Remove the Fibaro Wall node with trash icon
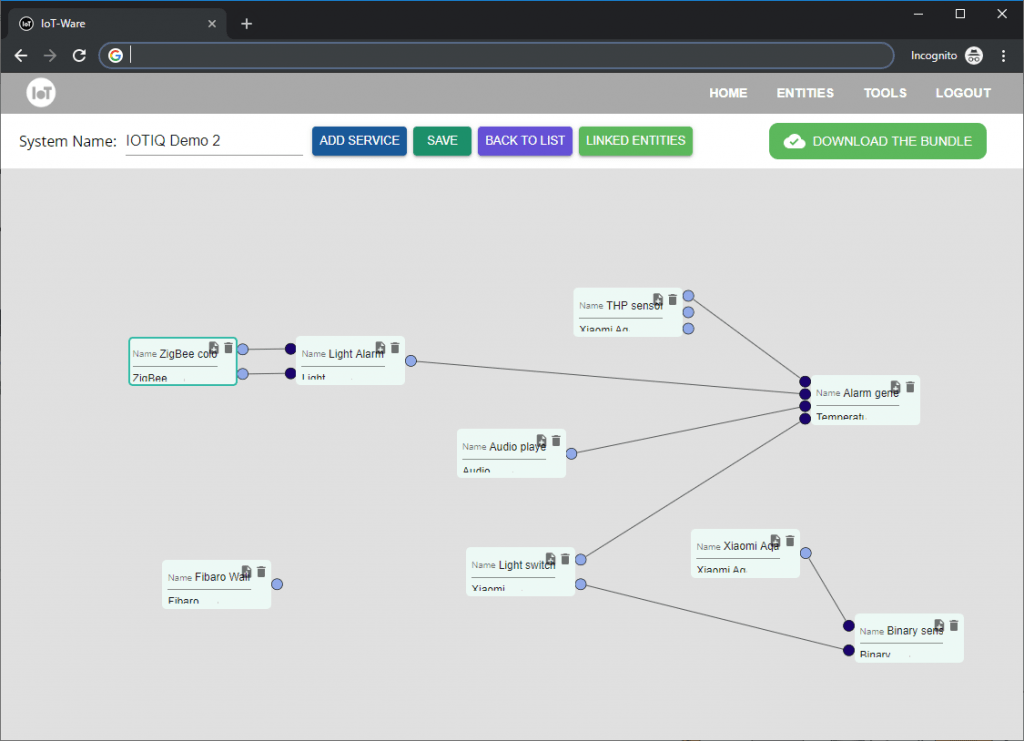The width and height of the screenshot is (1024, 741). [x=261, y=572]
